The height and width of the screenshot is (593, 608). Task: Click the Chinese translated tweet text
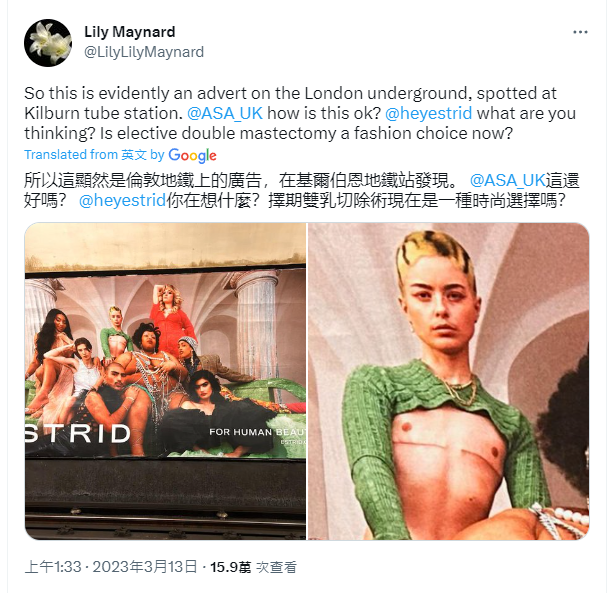pos(302,190)
